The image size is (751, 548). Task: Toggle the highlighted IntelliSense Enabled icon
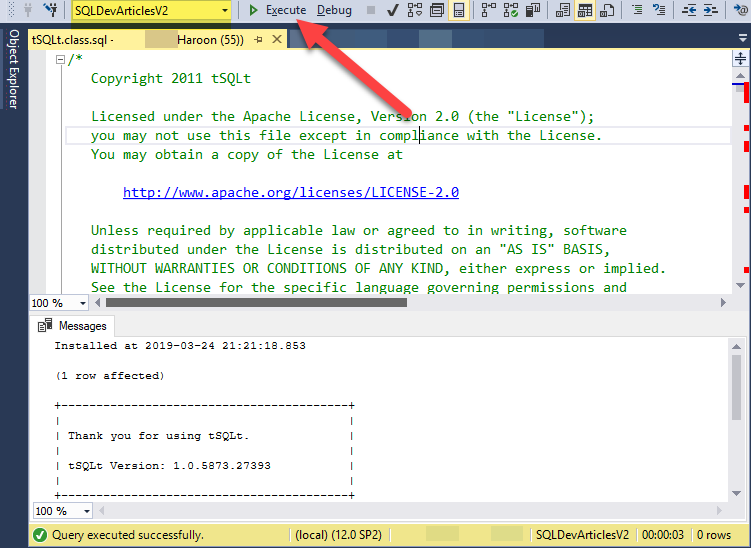pos(459,10)
